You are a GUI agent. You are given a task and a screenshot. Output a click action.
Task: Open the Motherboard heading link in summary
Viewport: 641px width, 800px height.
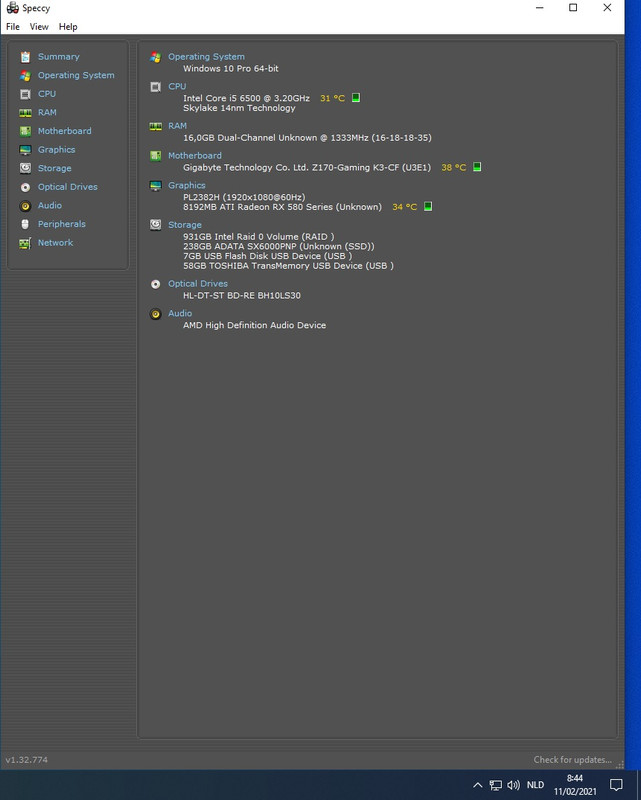click(195, 155)
